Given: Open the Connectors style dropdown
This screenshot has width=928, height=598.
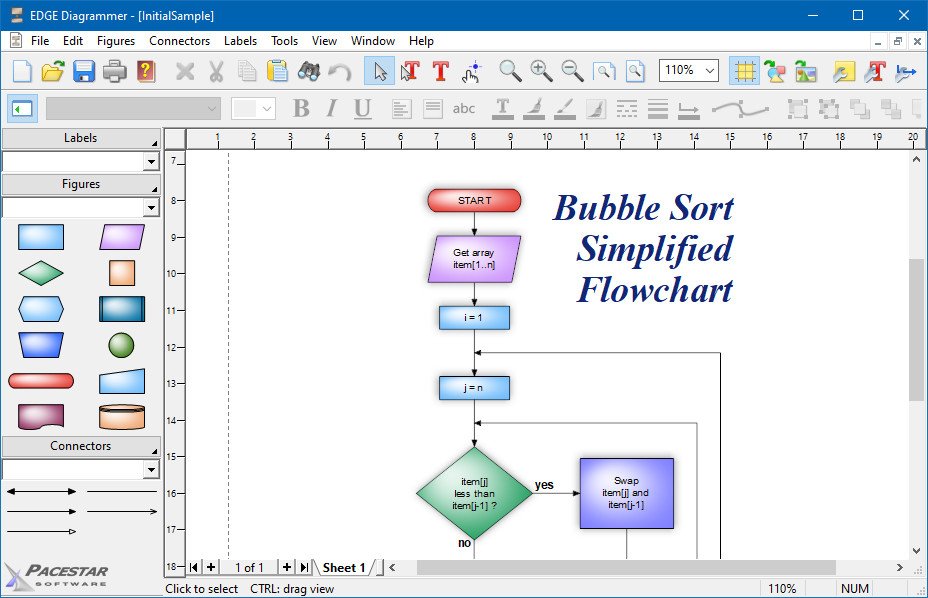Looking at the screenshot, I should click(151, 470).
